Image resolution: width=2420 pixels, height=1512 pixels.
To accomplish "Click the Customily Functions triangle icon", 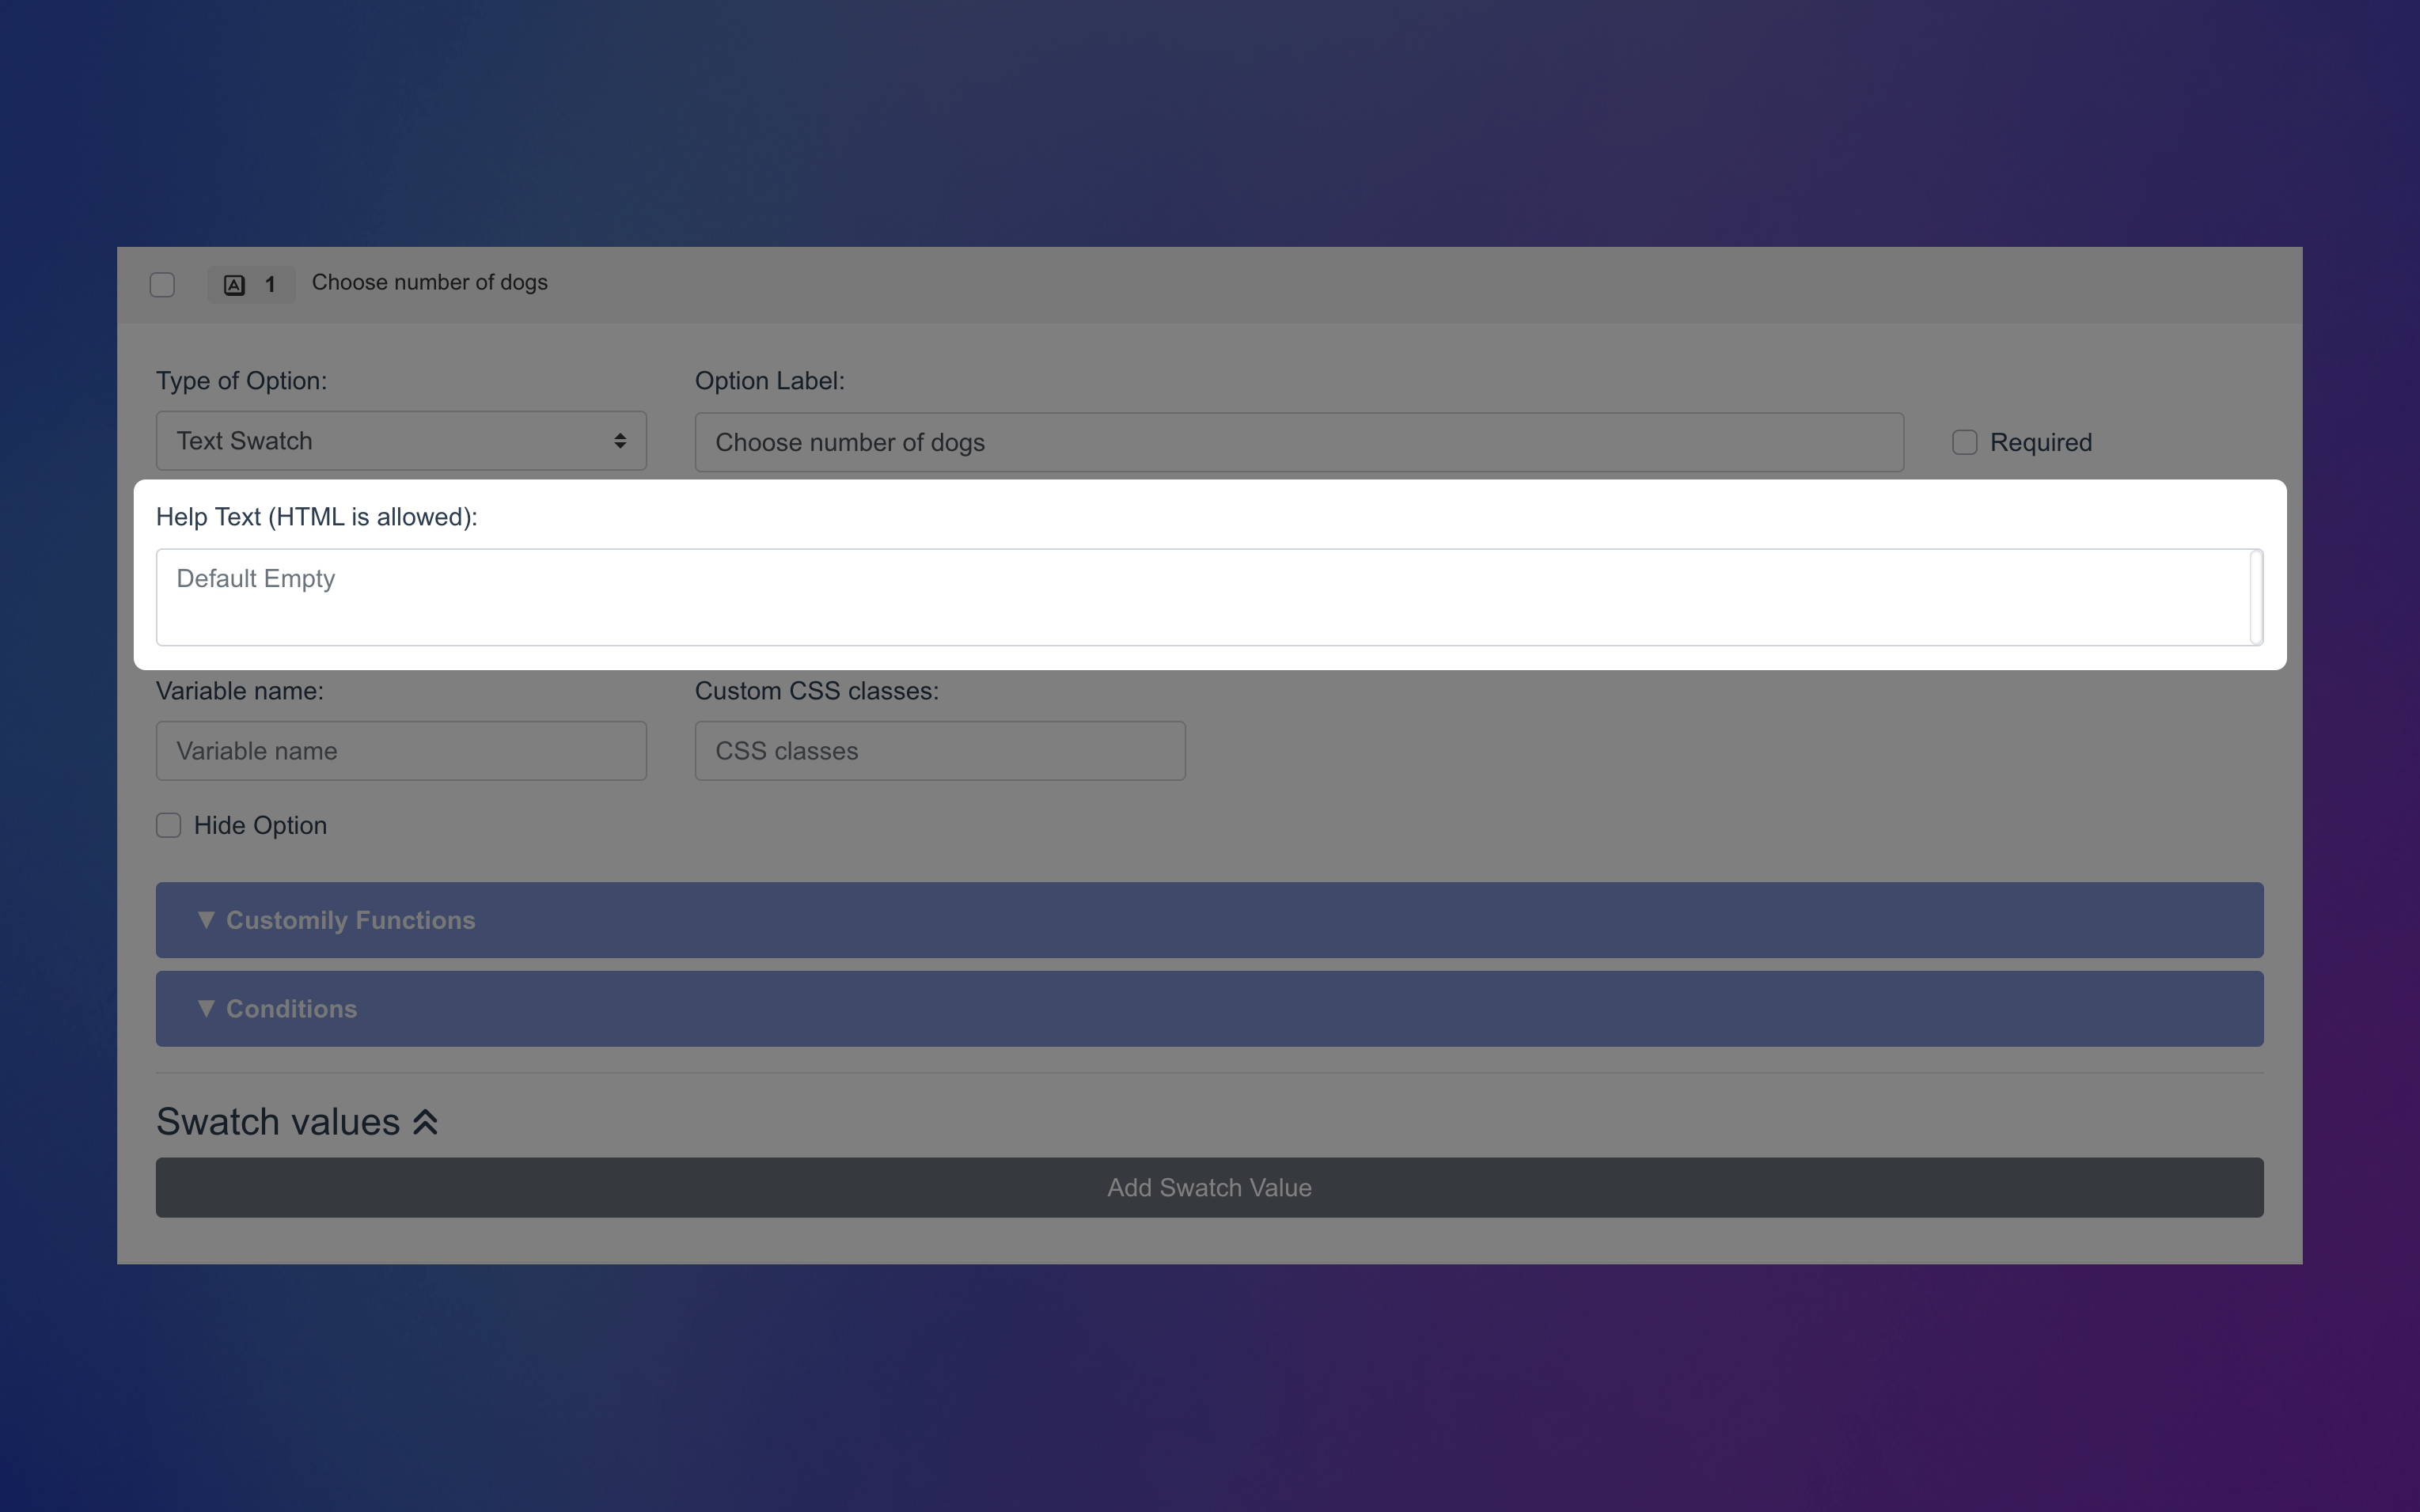I will point(206,919).
